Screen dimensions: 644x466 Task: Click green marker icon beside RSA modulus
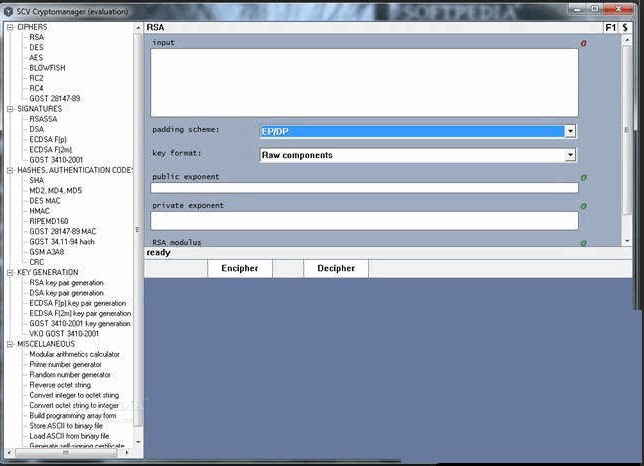point(583,243)
